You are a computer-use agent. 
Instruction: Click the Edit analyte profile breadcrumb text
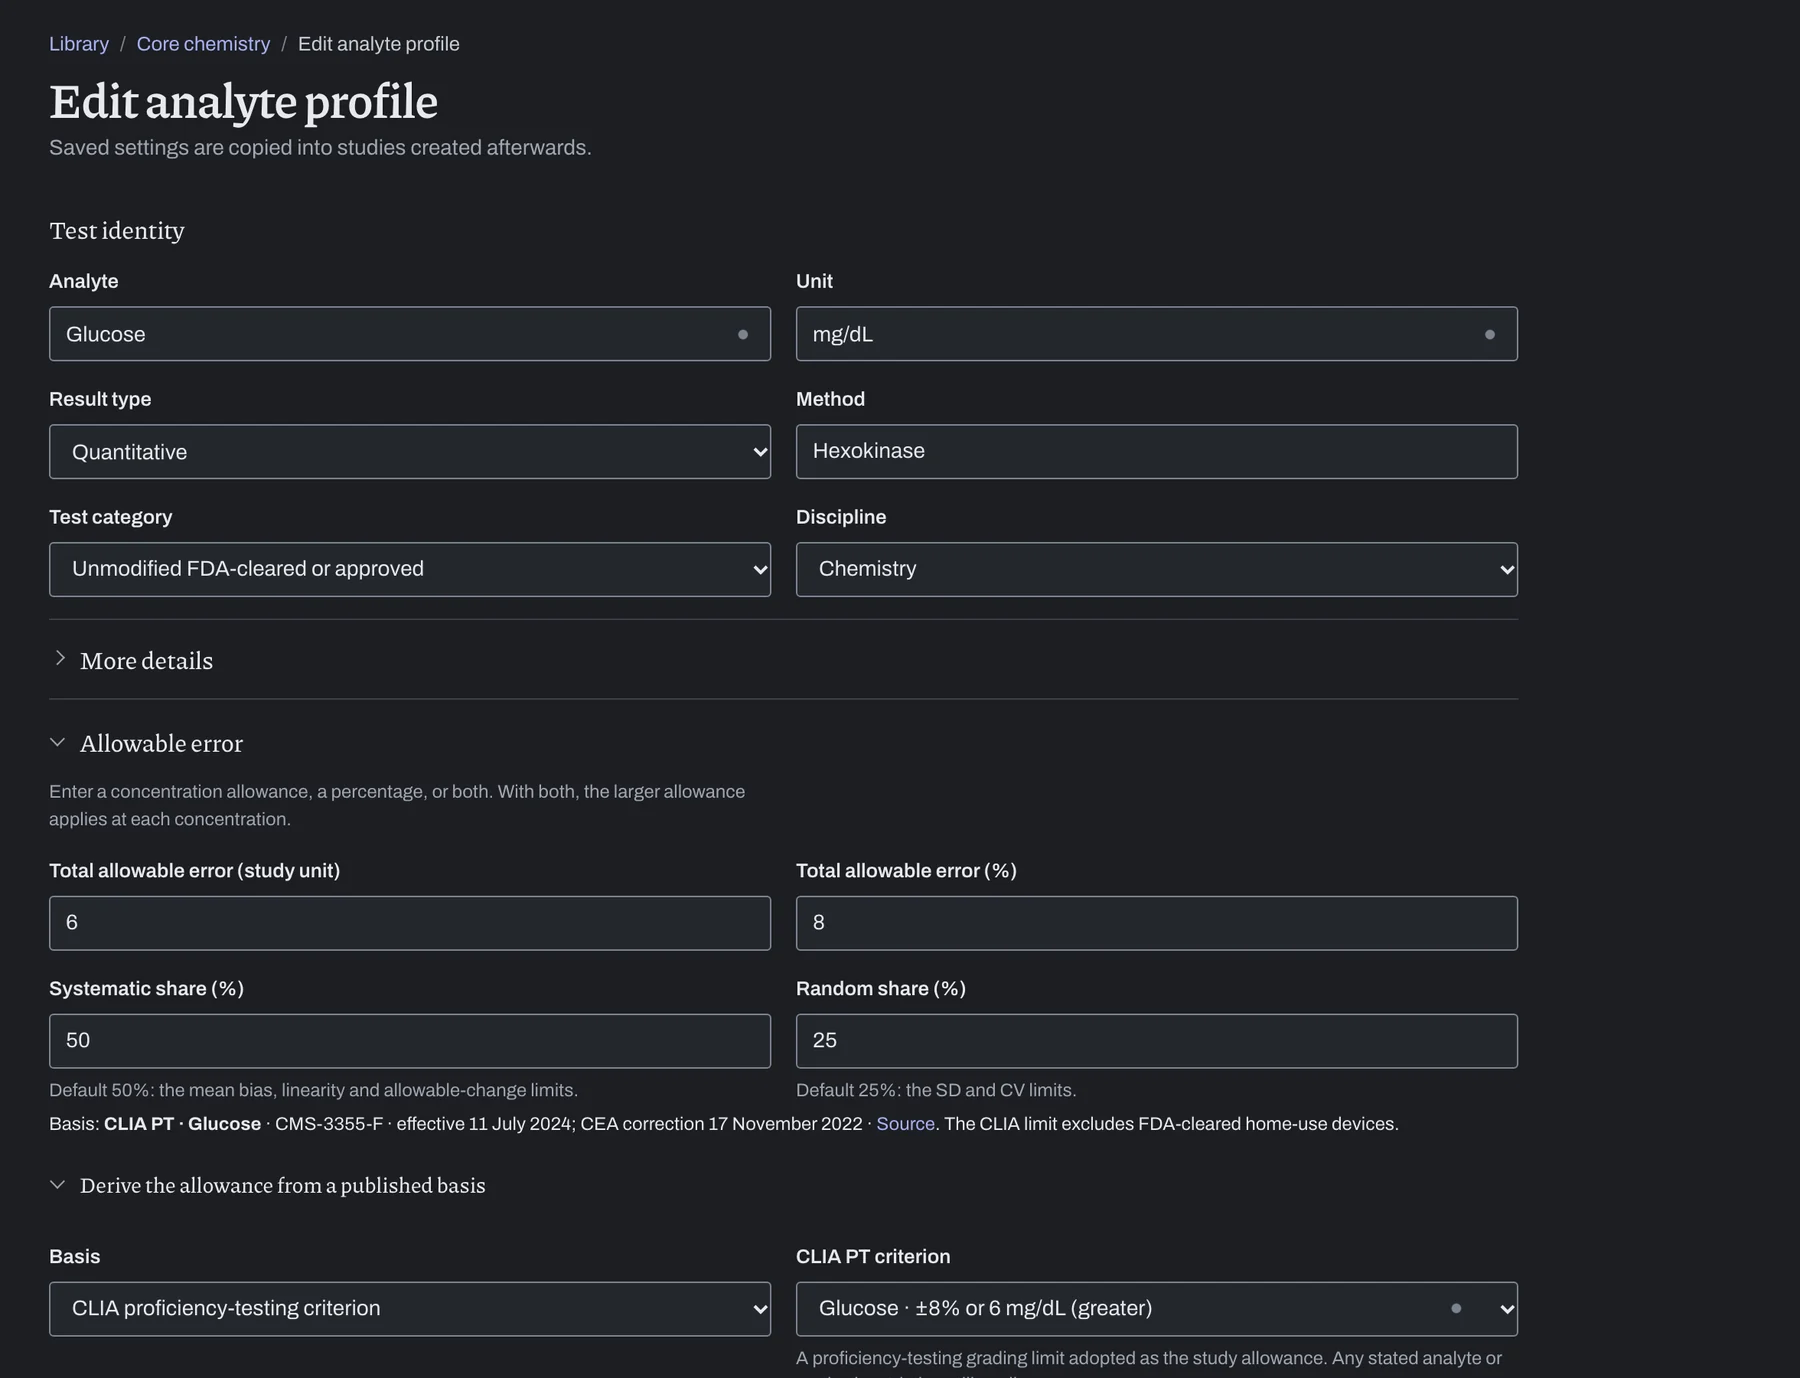(379, 44)
